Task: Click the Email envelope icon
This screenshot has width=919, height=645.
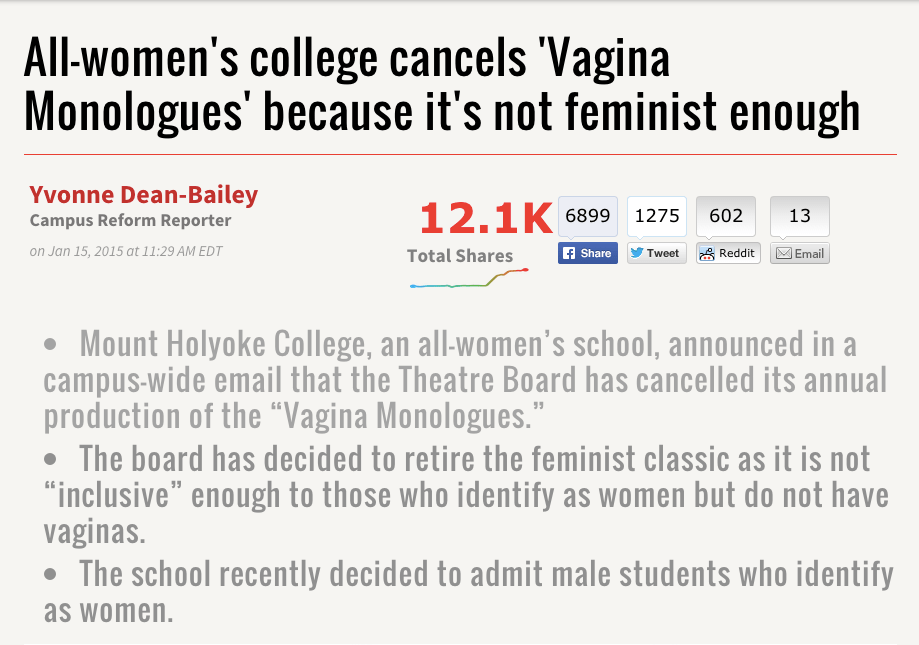Action: click(784, 253)
